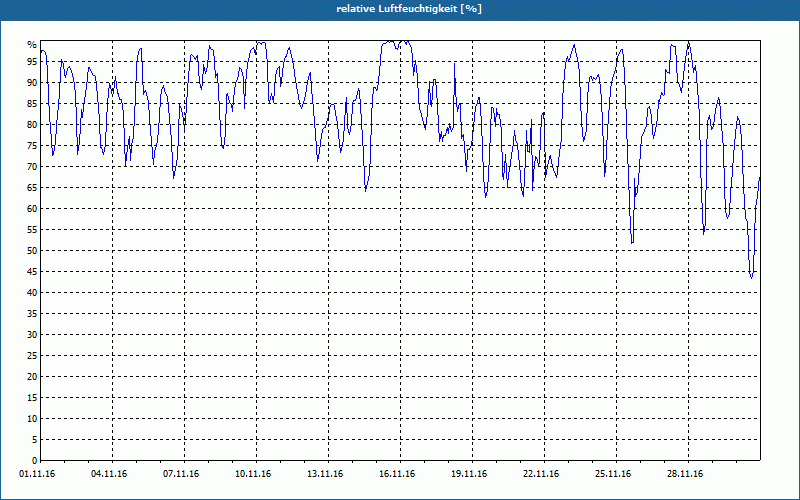Viewport: 800px width, 500px height.
Task: Click the y-axis value 35
Action: point(32,314)
